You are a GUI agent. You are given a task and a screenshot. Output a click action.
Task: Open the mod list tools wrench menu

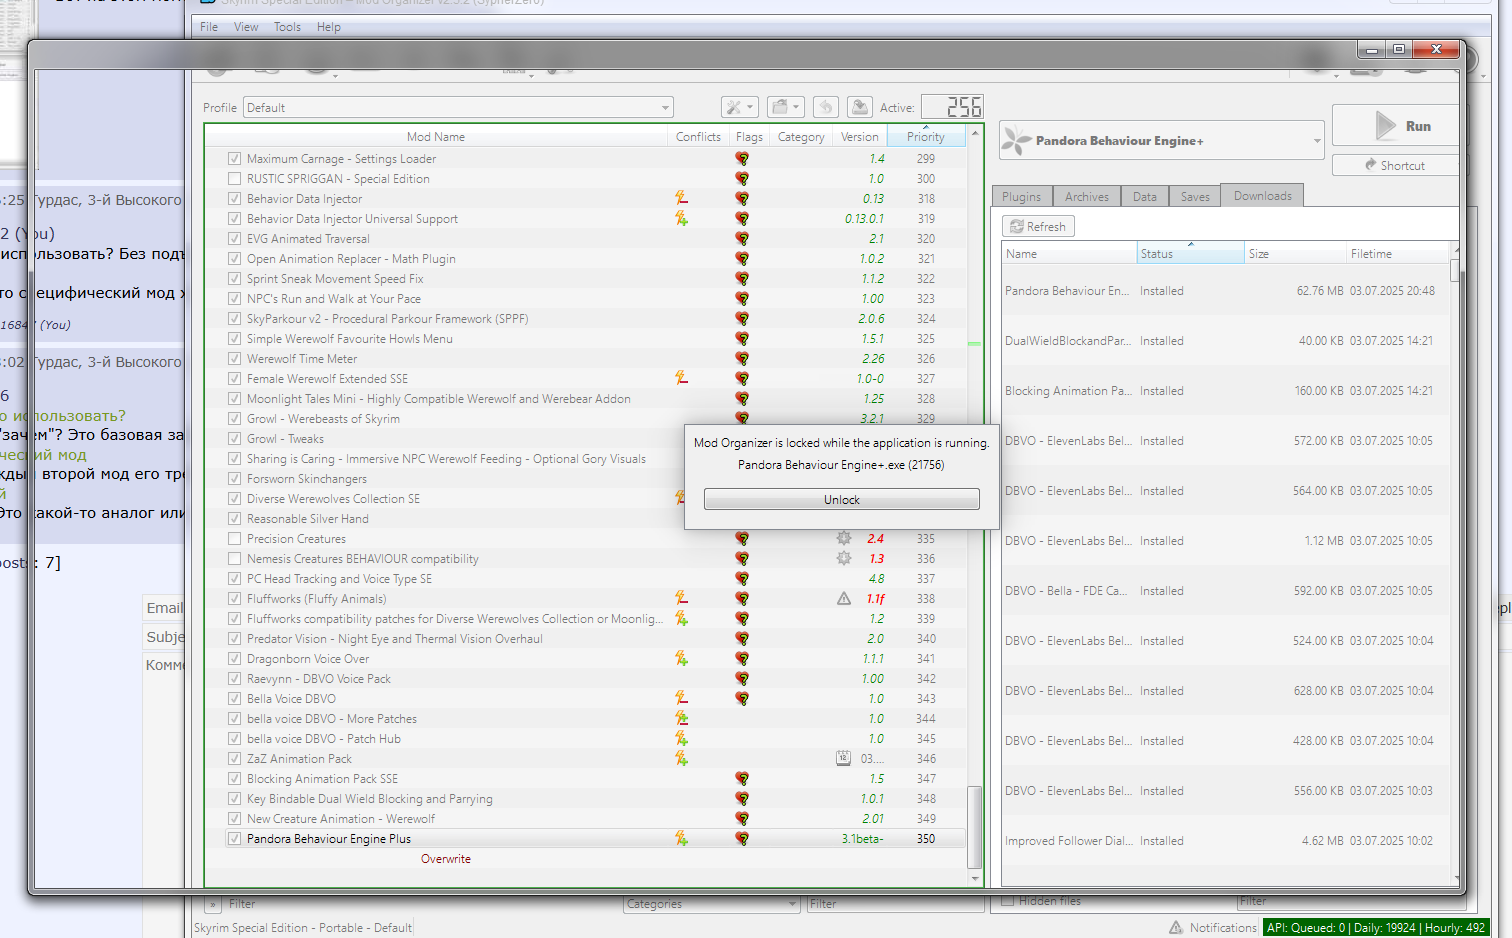point(740,107)
